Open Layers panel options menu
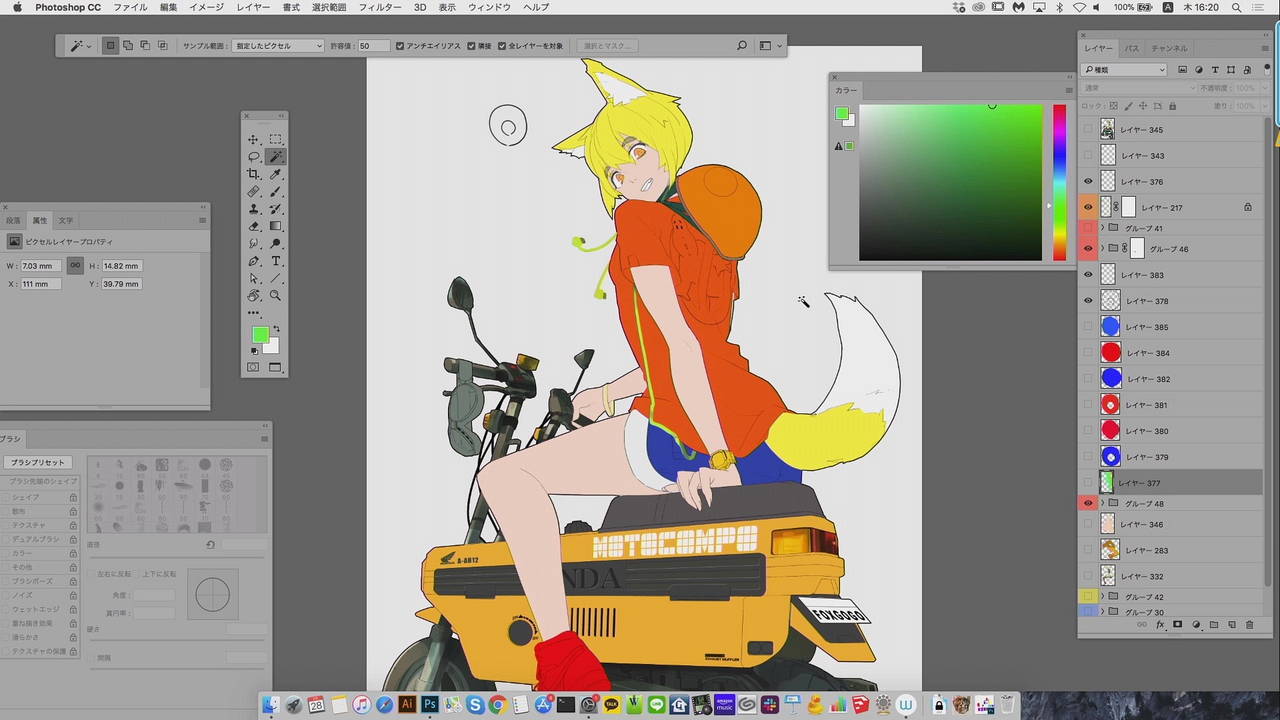 pos(1265,48)
